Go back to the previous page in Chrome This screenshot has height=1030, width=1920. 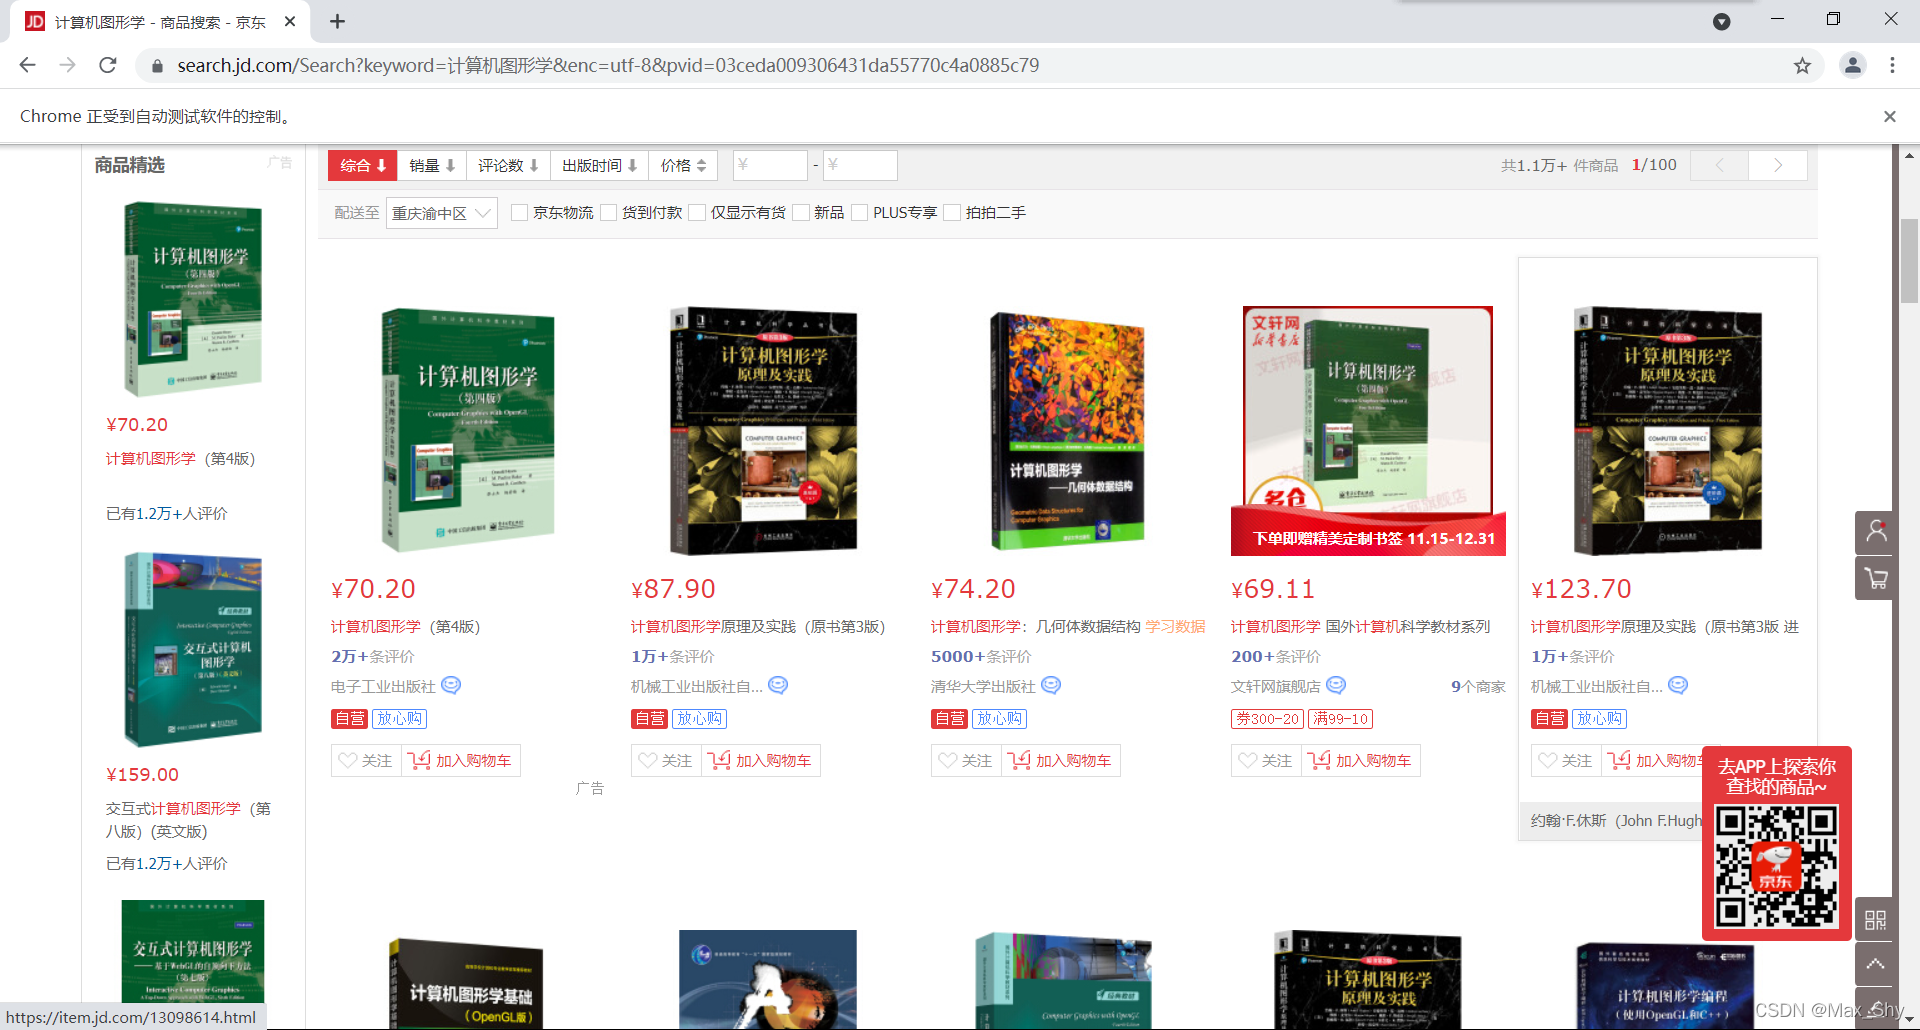click(27, 65)
